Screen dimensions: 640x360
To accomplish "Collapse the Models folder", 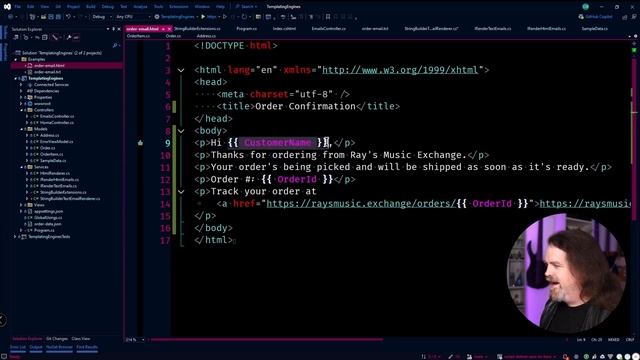I will [21, 129].
